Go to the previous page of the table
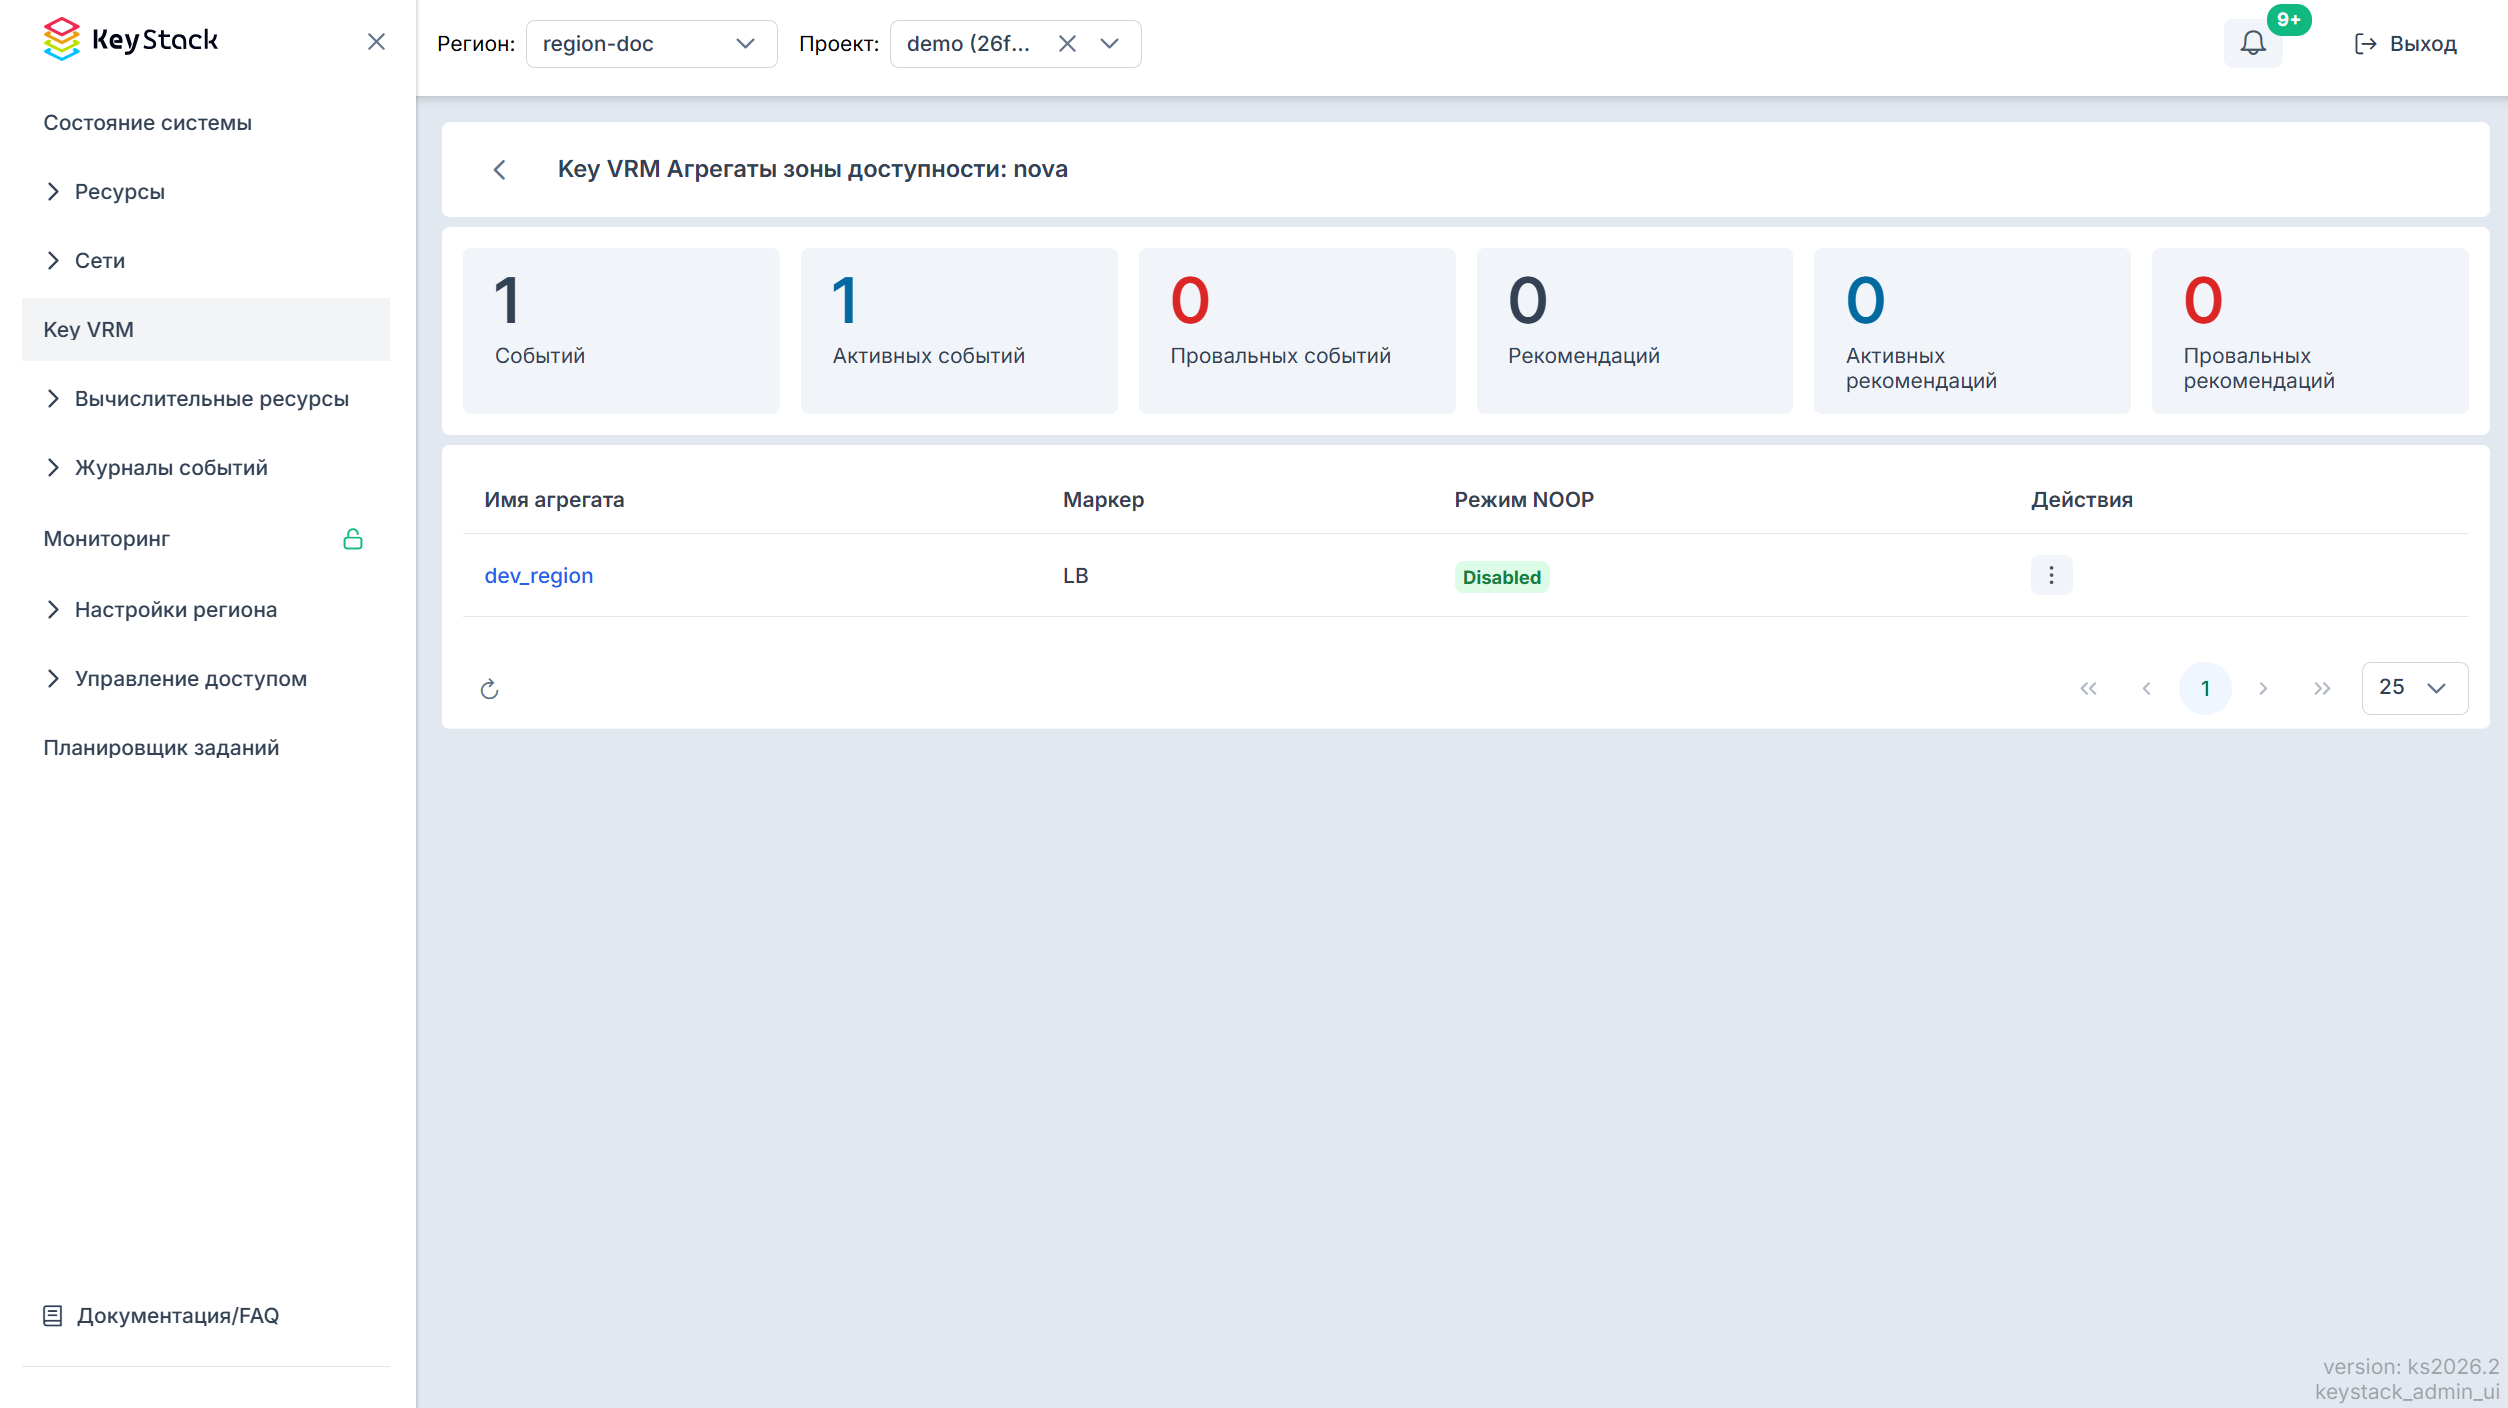Viewport: 2508px width, 1408px height. 2146,688
